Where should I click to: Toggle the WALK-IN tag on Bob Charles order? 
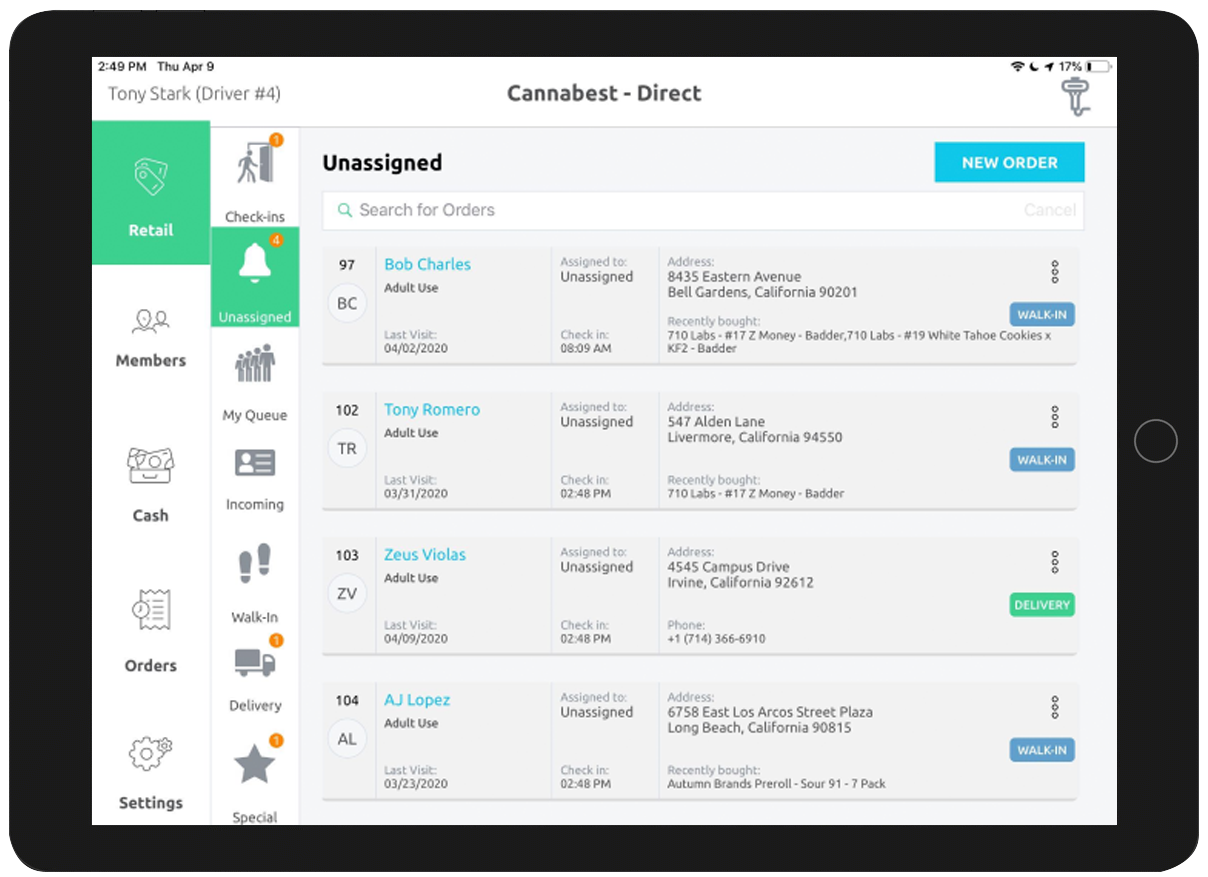[x=1042, y=314]
